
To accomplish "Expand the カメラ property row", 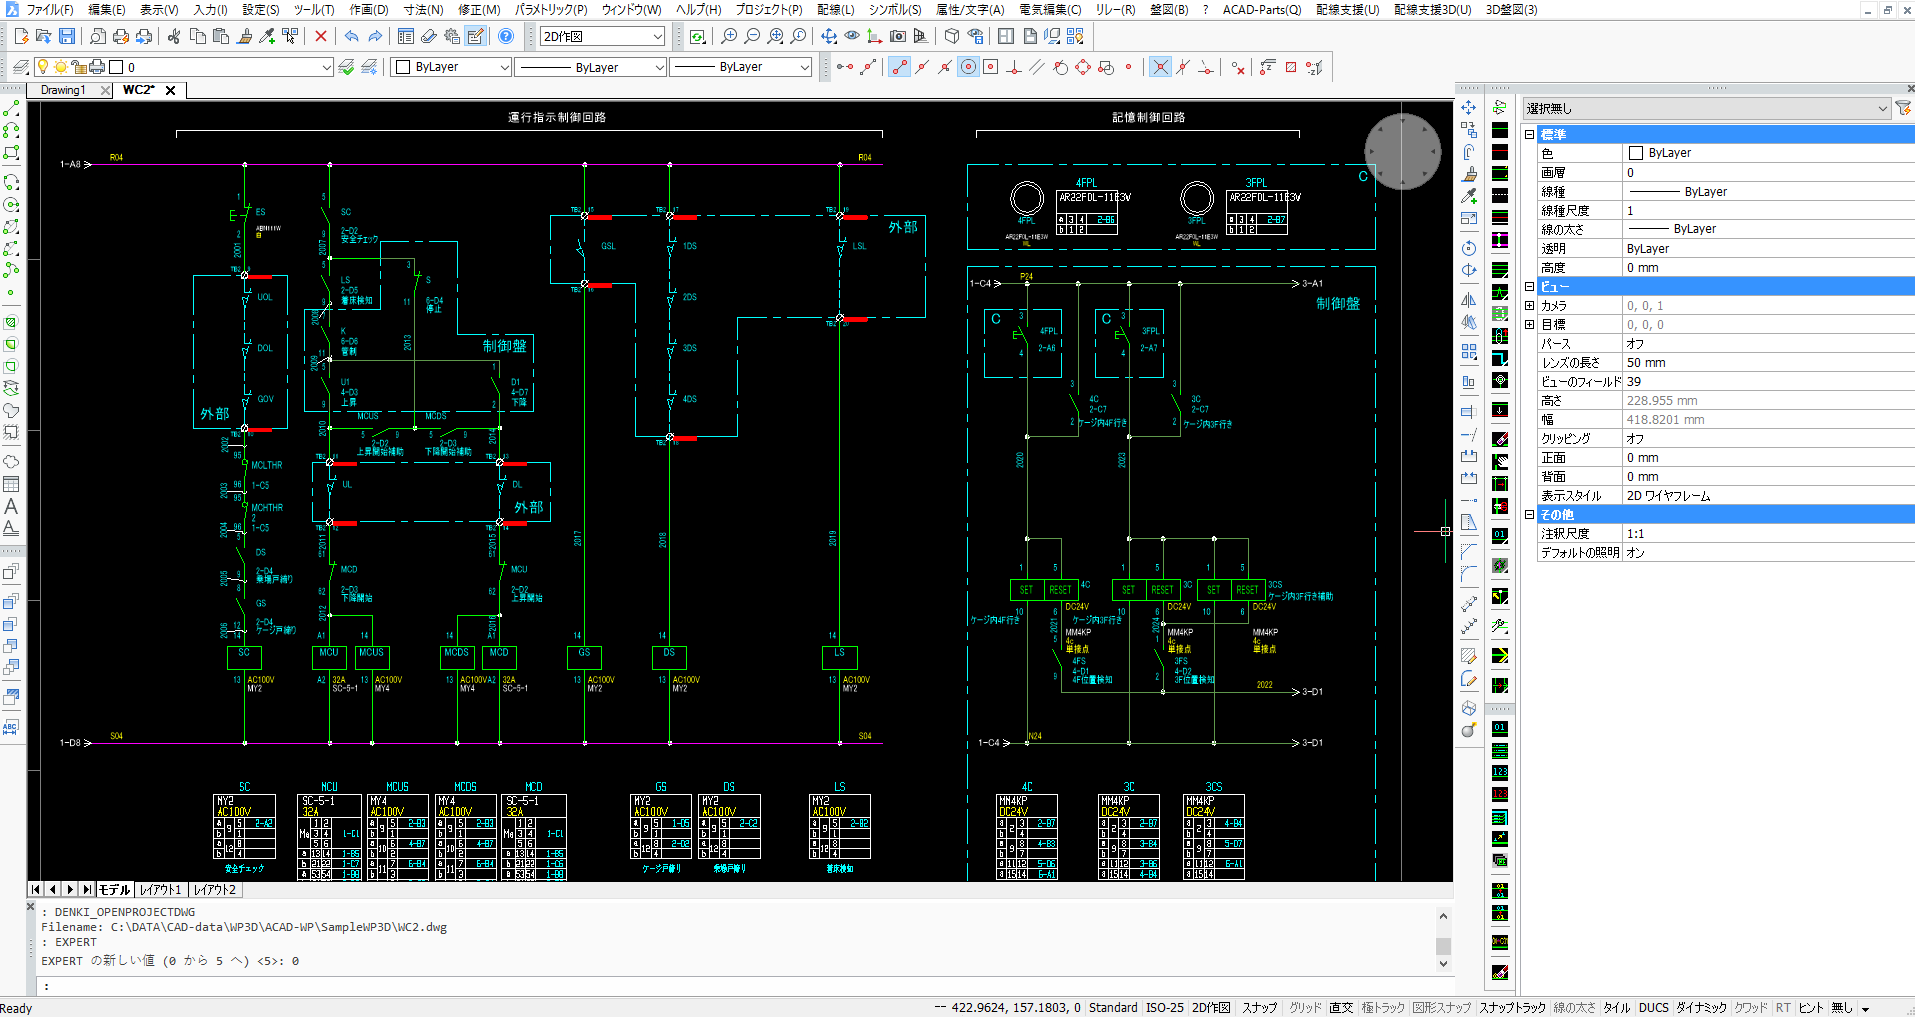I will click(x=1529, y=305).
